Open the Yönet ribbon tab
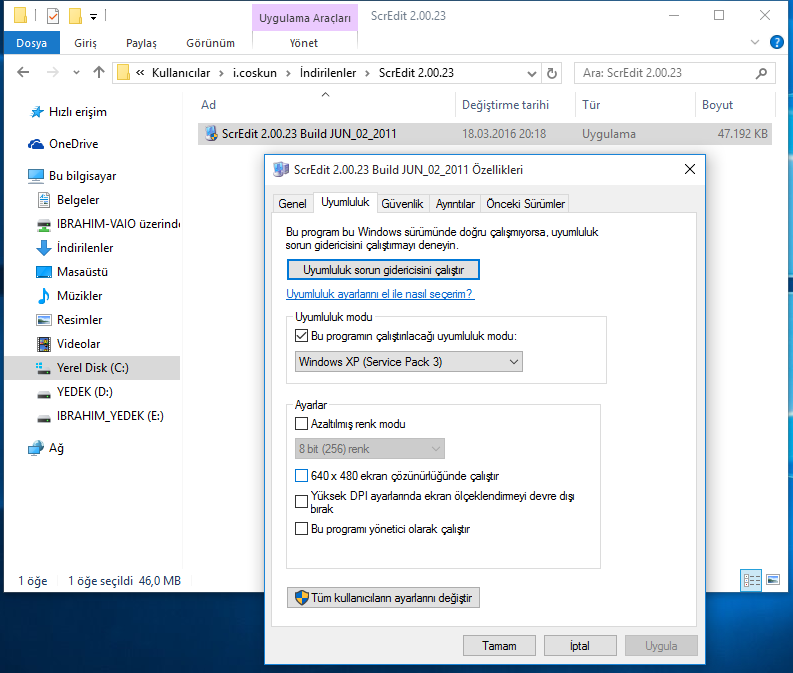The height and width of the screenshot is (673, 793). click(304, 43)
